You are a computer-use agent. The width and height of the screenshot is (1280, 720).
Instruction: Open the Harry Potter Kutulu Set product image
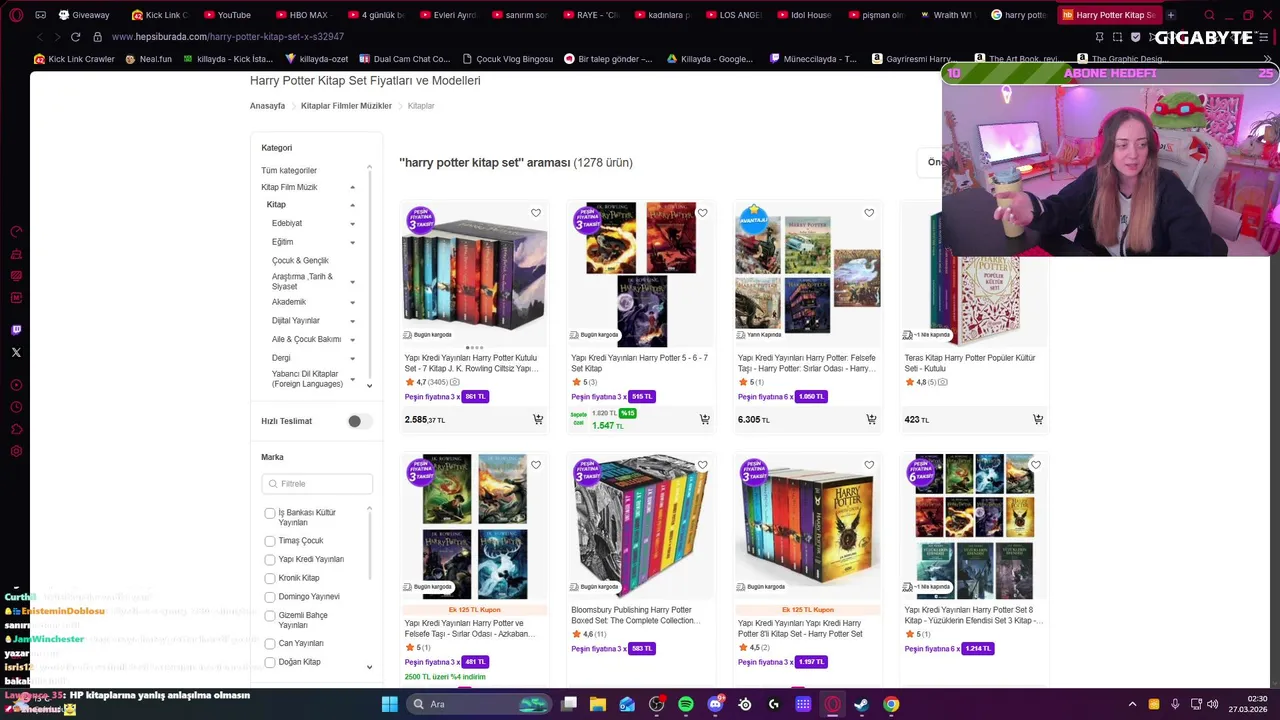pos(474,273)
